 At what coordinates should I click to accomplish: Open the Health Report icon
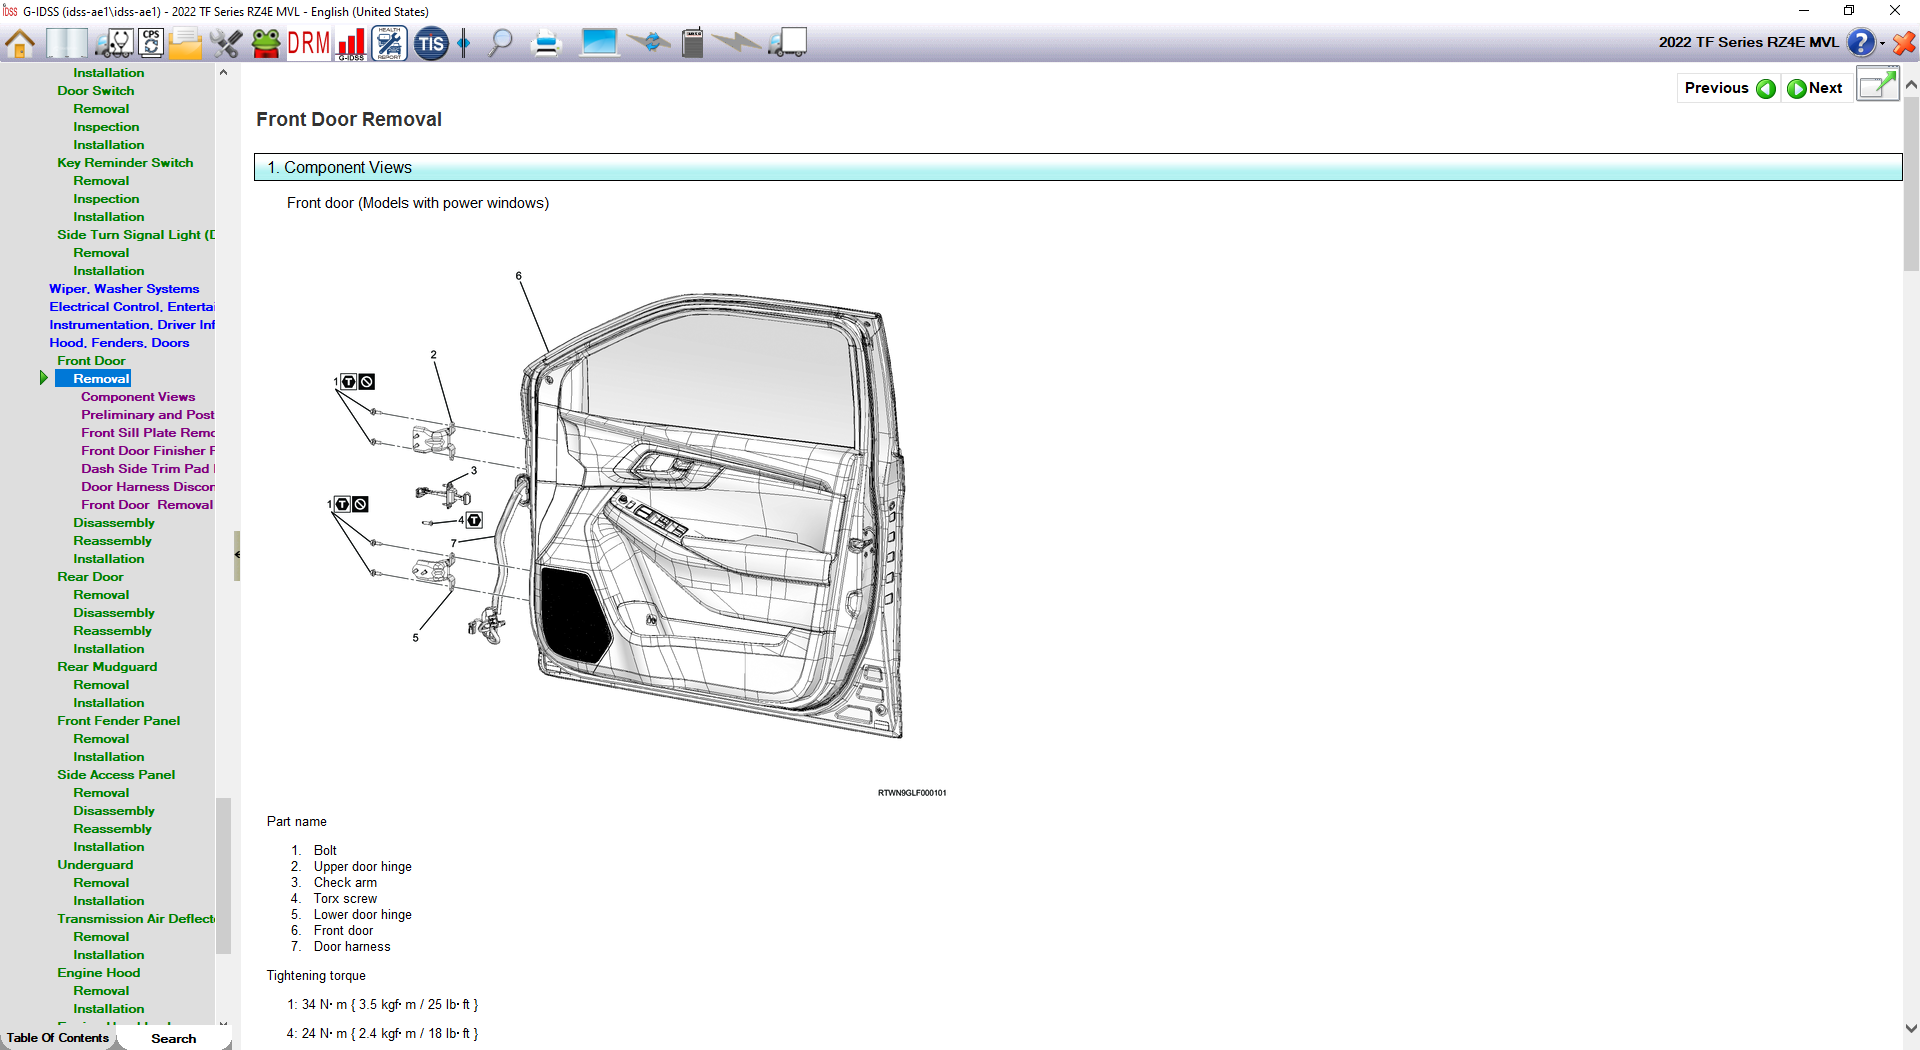click(x=389, y=43)
